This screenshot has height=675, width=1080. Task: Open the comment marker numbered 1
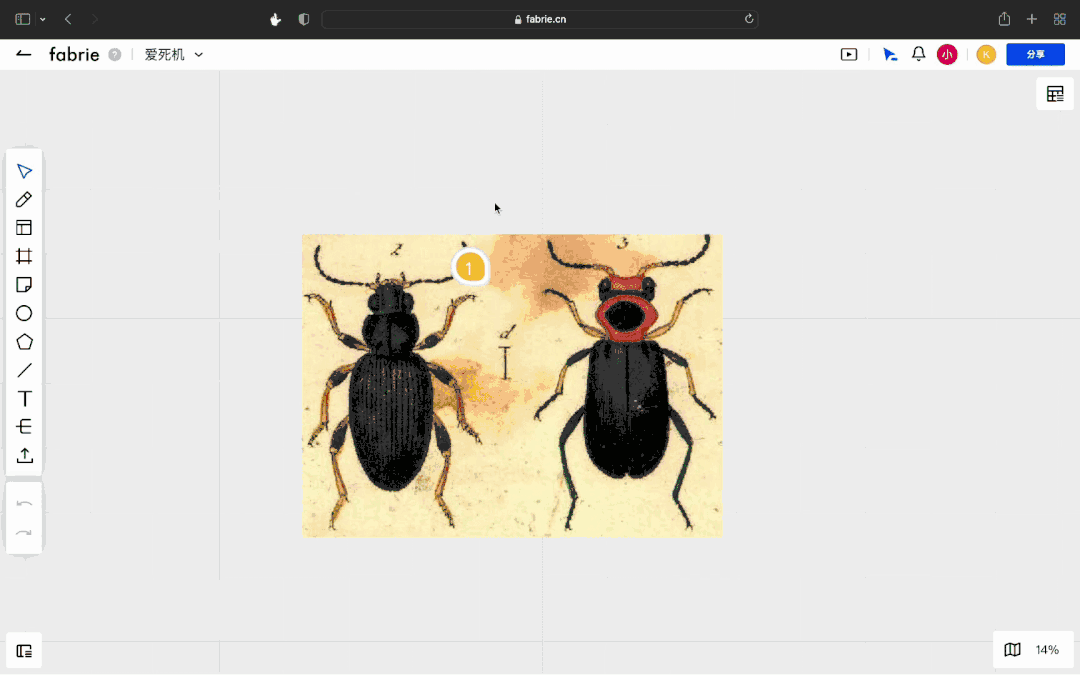pos(470,268)
